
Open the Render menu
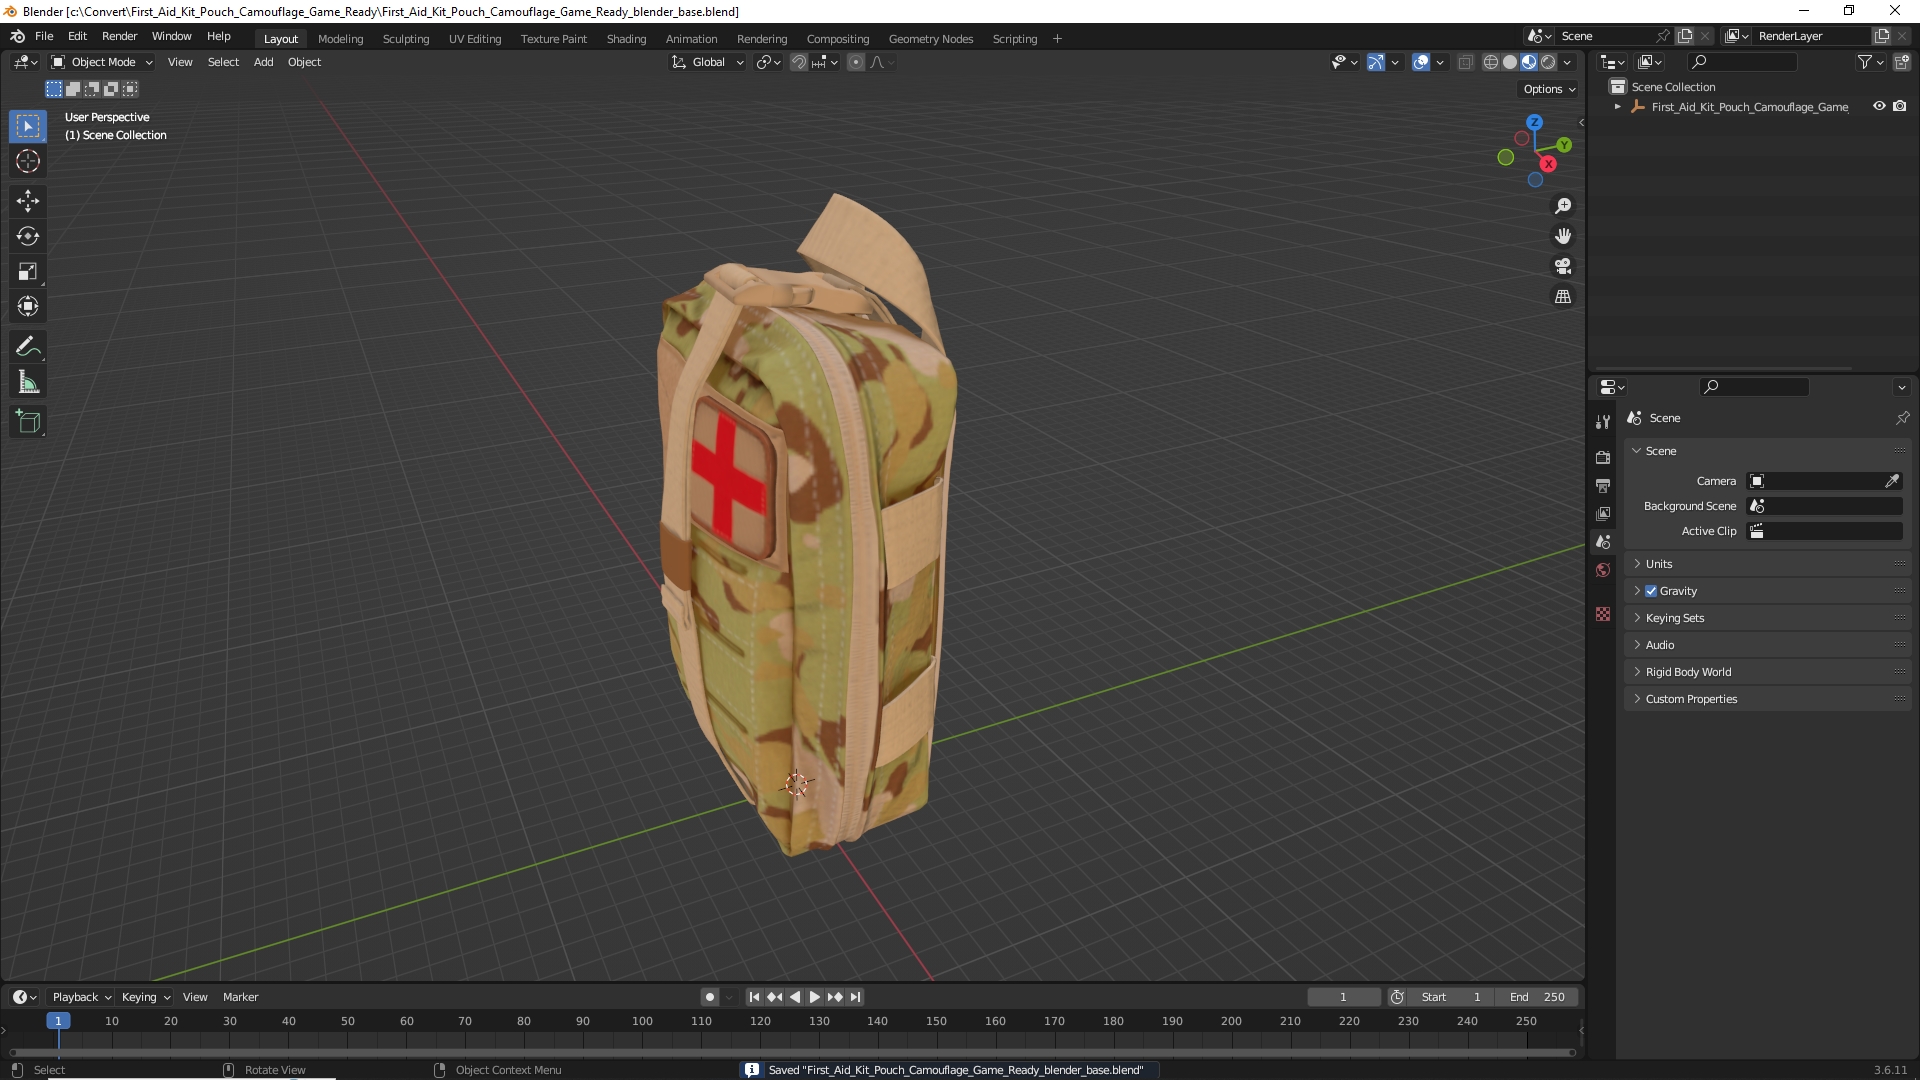pos(119,36)
